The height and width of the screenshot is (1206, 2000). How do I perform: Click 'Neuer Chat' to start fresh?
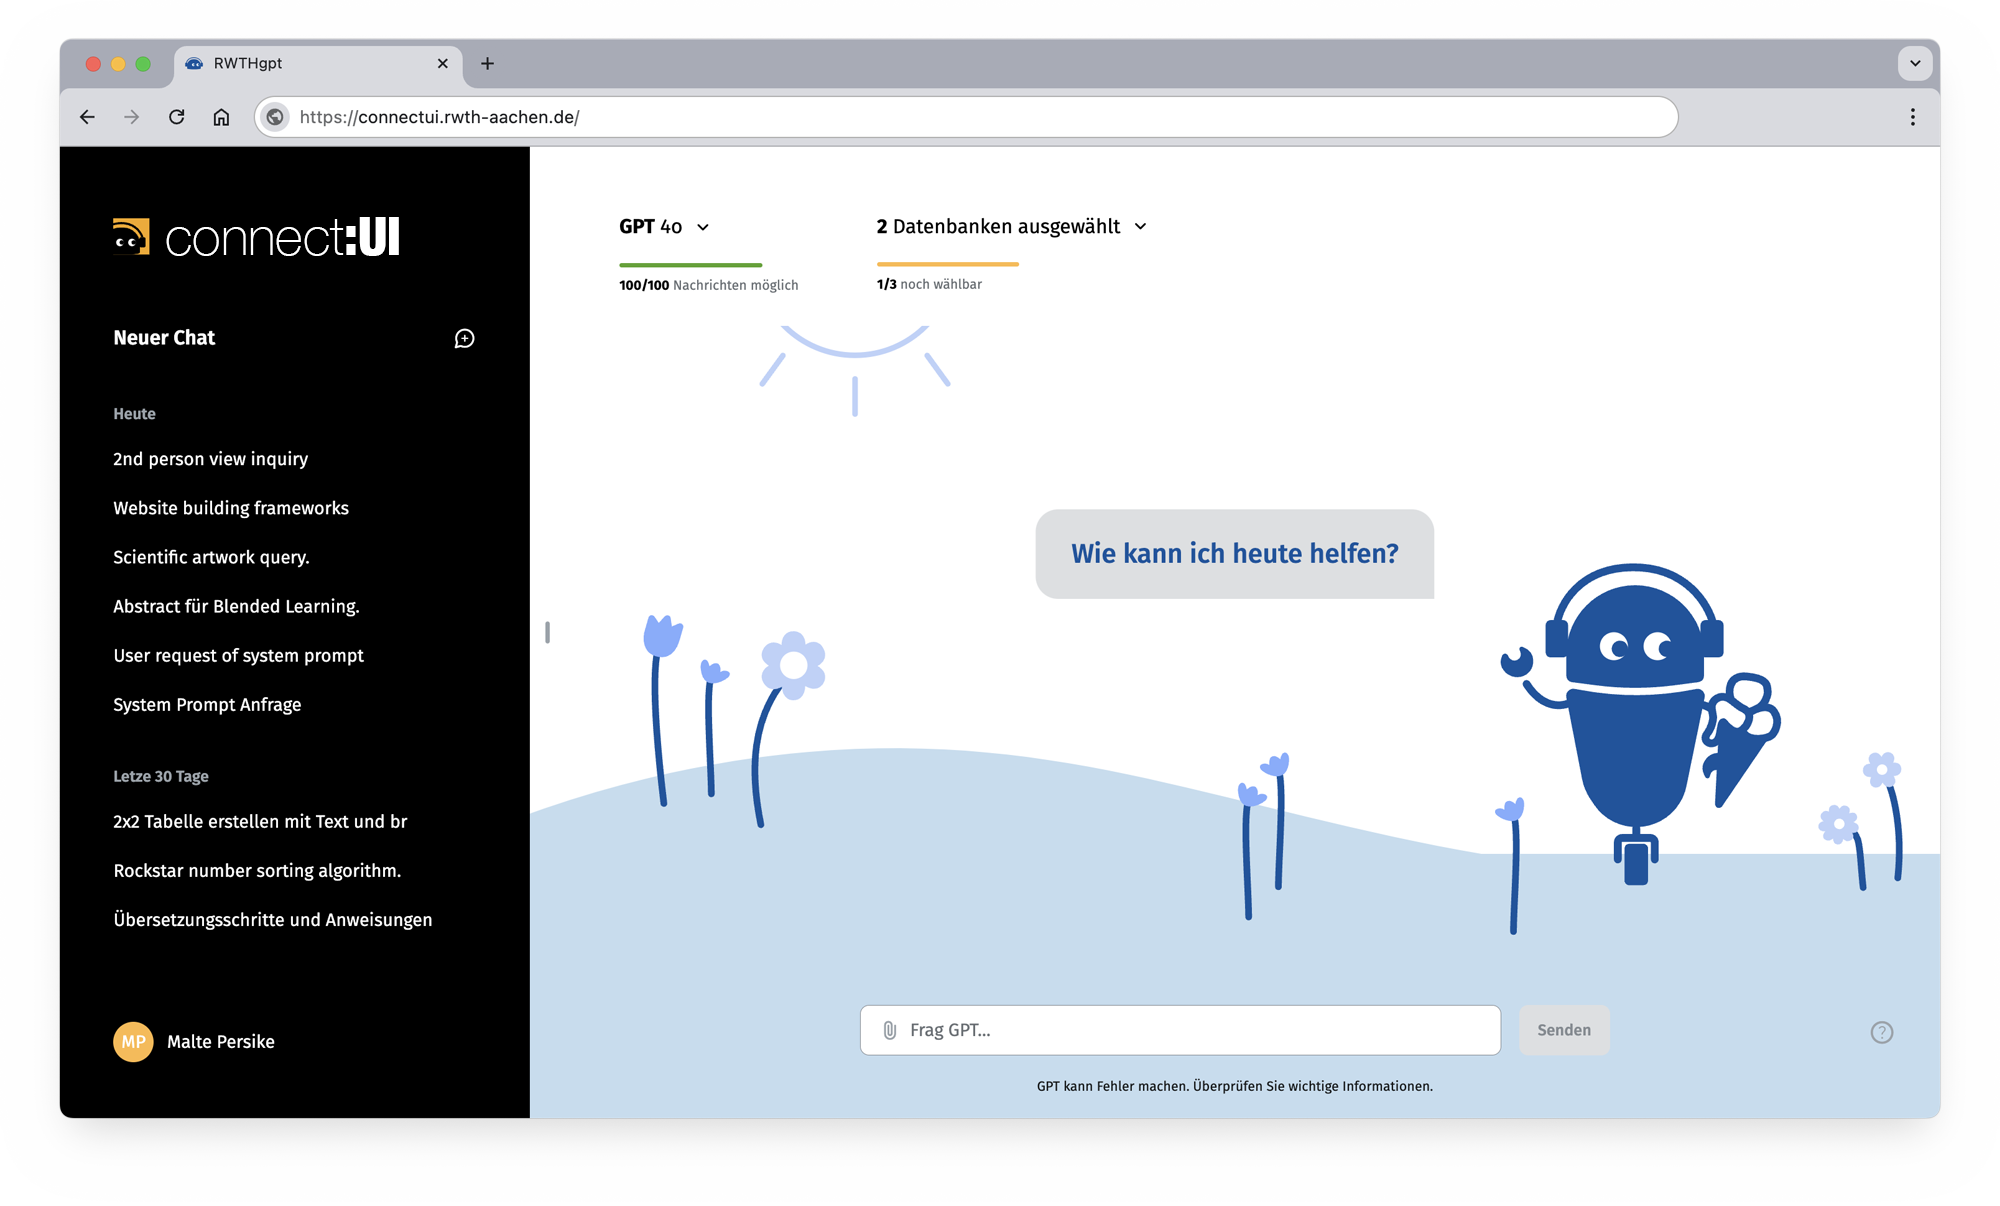[x=164, y=338]
